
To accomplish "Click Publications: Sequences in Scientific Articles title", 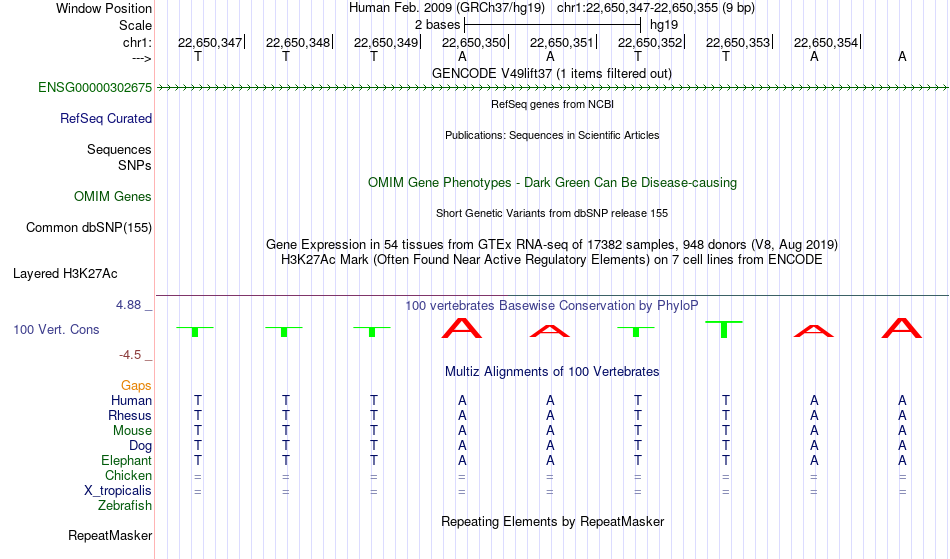I will [552, 135].
